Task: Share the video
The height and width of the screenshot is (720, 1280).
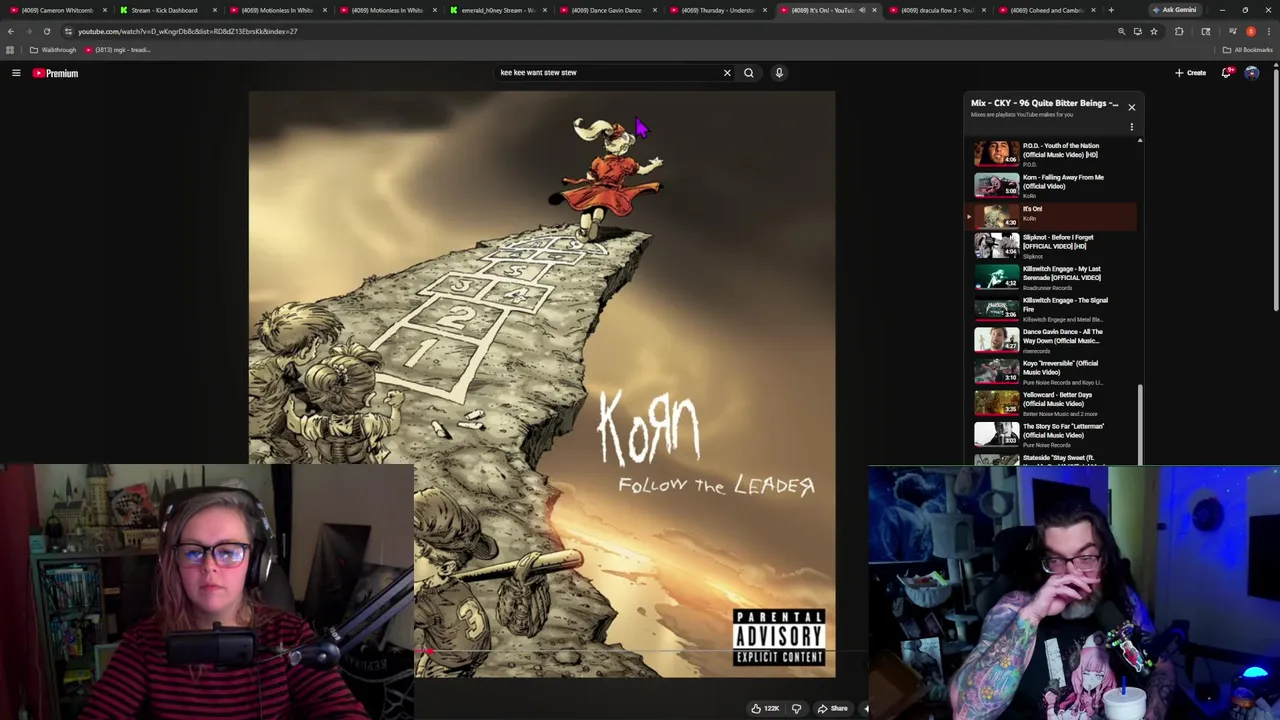Action: 832,708
